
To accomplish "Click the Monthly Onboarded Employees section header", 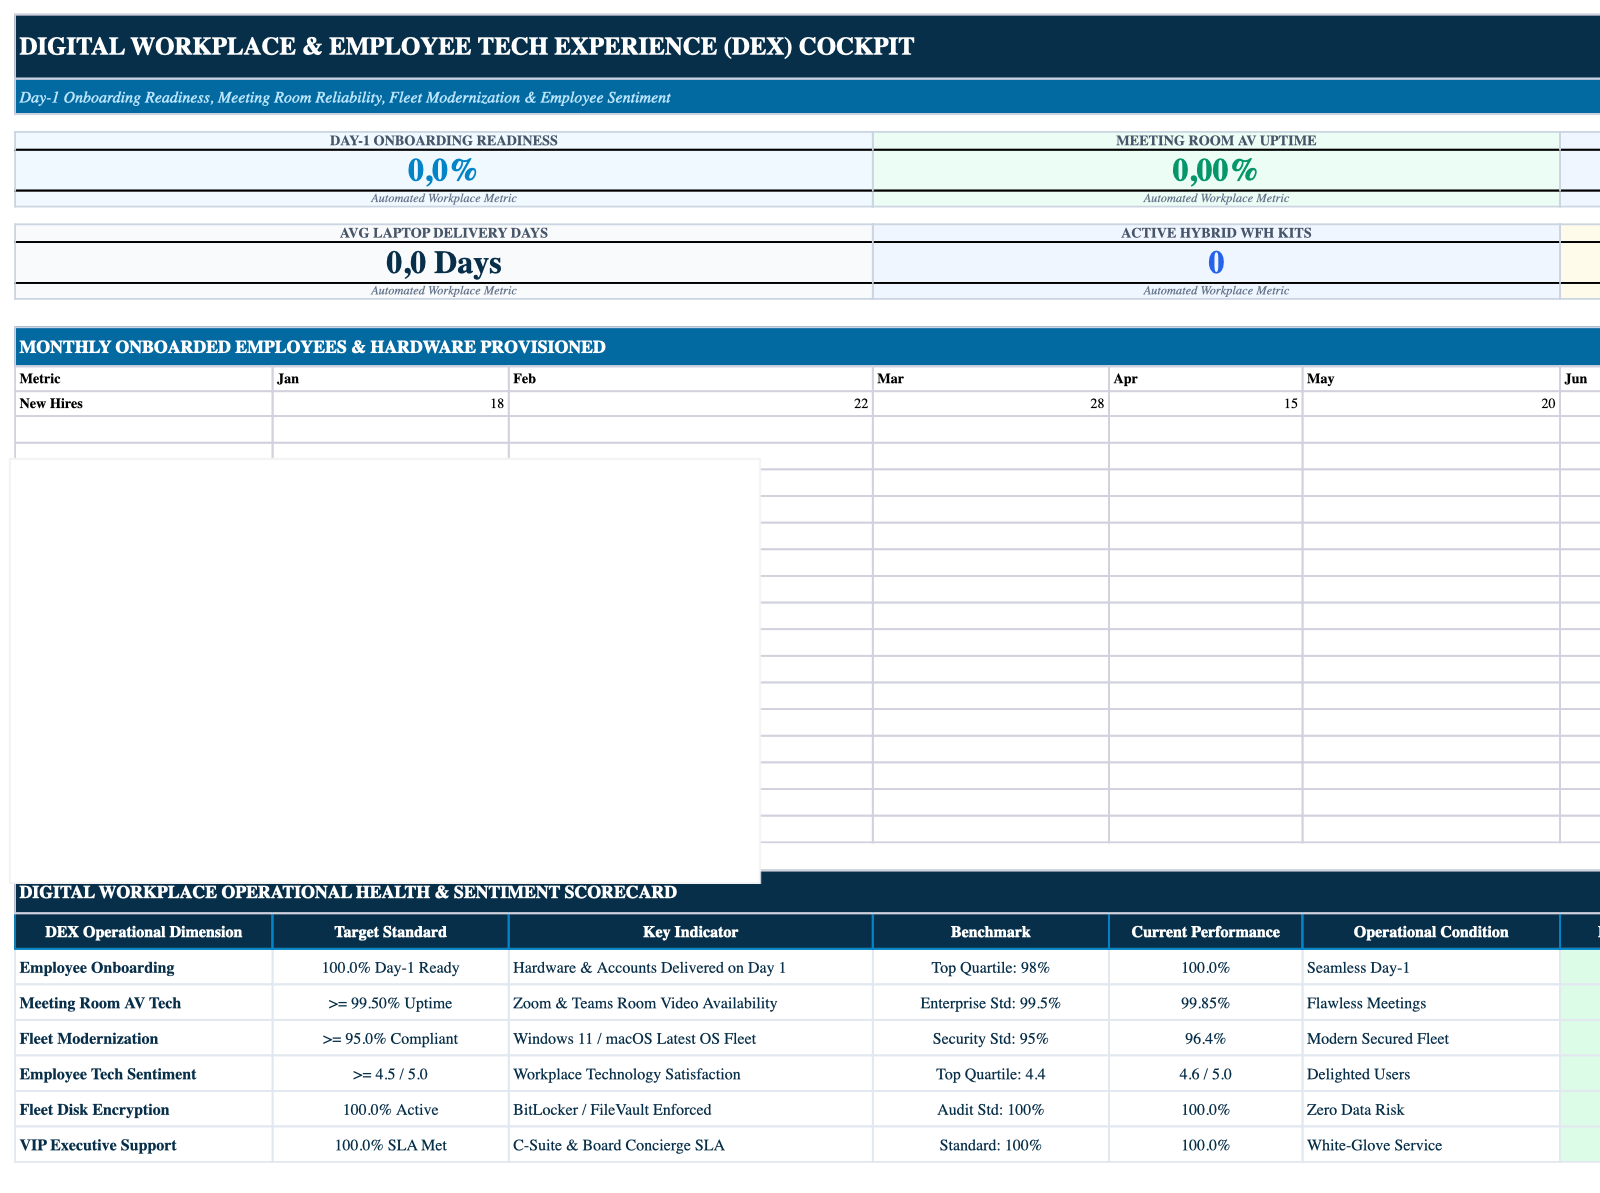I will point(808,347).
